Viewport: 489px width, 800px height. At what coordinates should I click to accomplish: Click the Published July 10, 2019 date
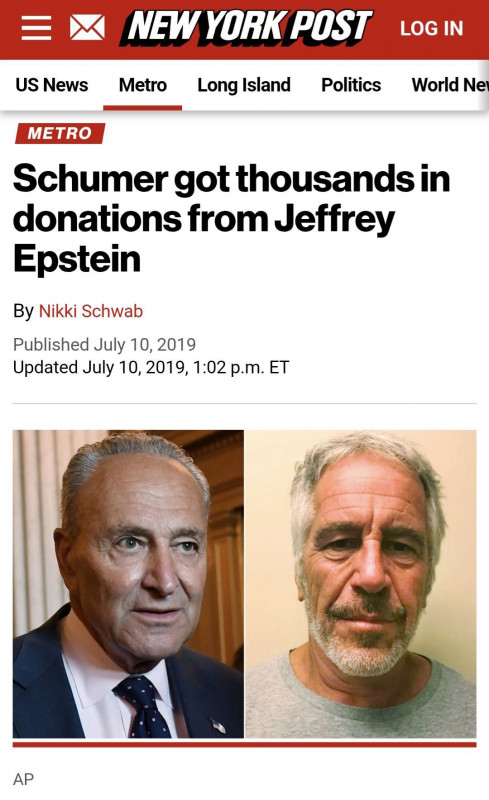105,344
